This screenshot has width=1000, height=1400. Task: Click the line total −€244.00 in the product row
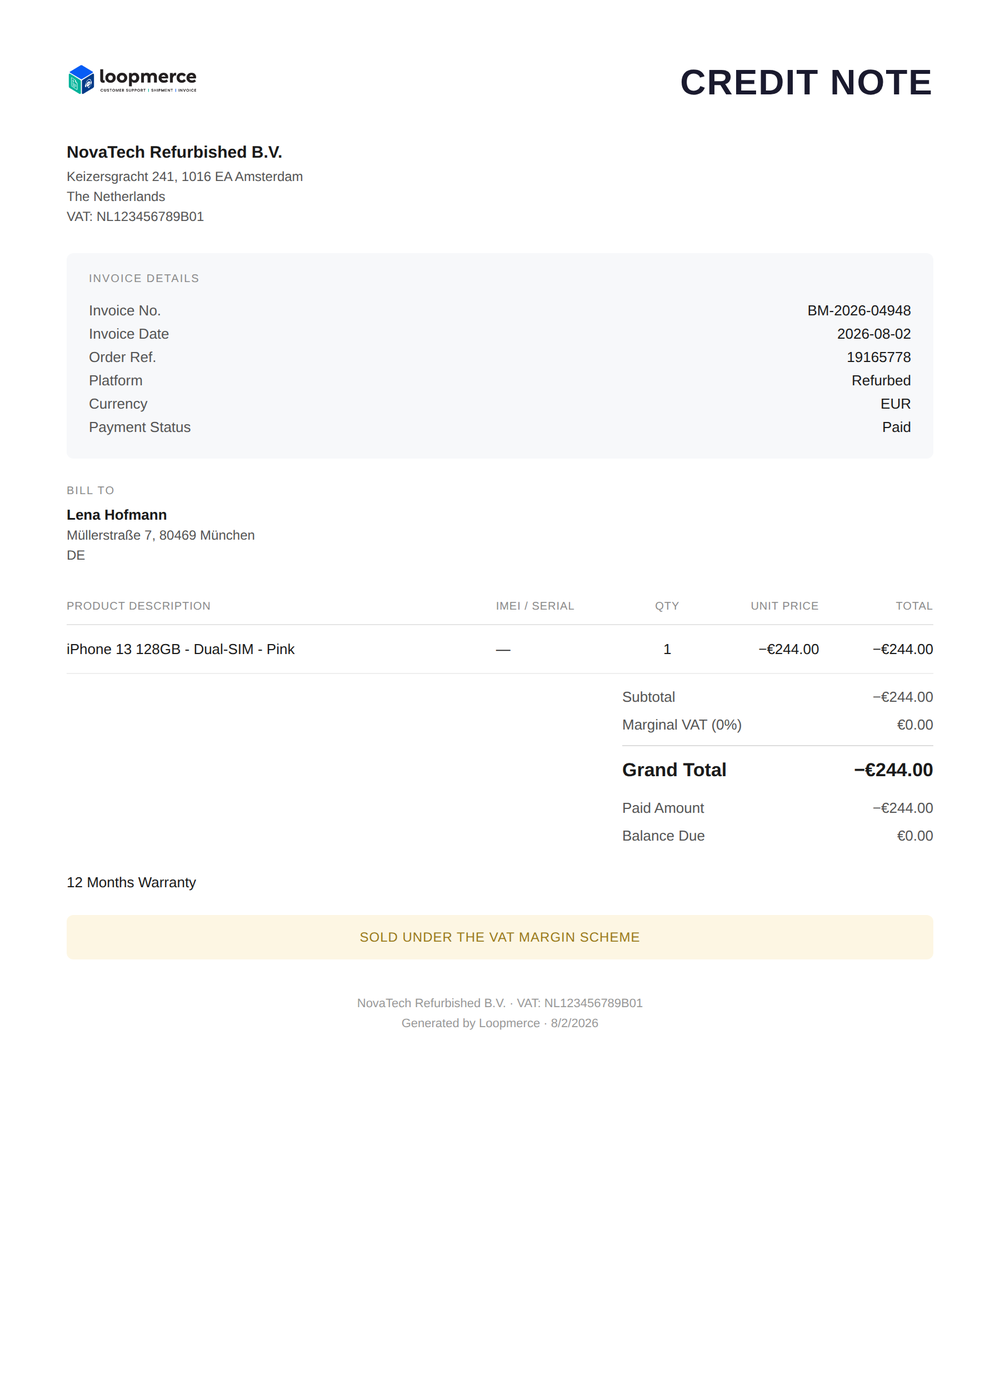coord(903,650)
